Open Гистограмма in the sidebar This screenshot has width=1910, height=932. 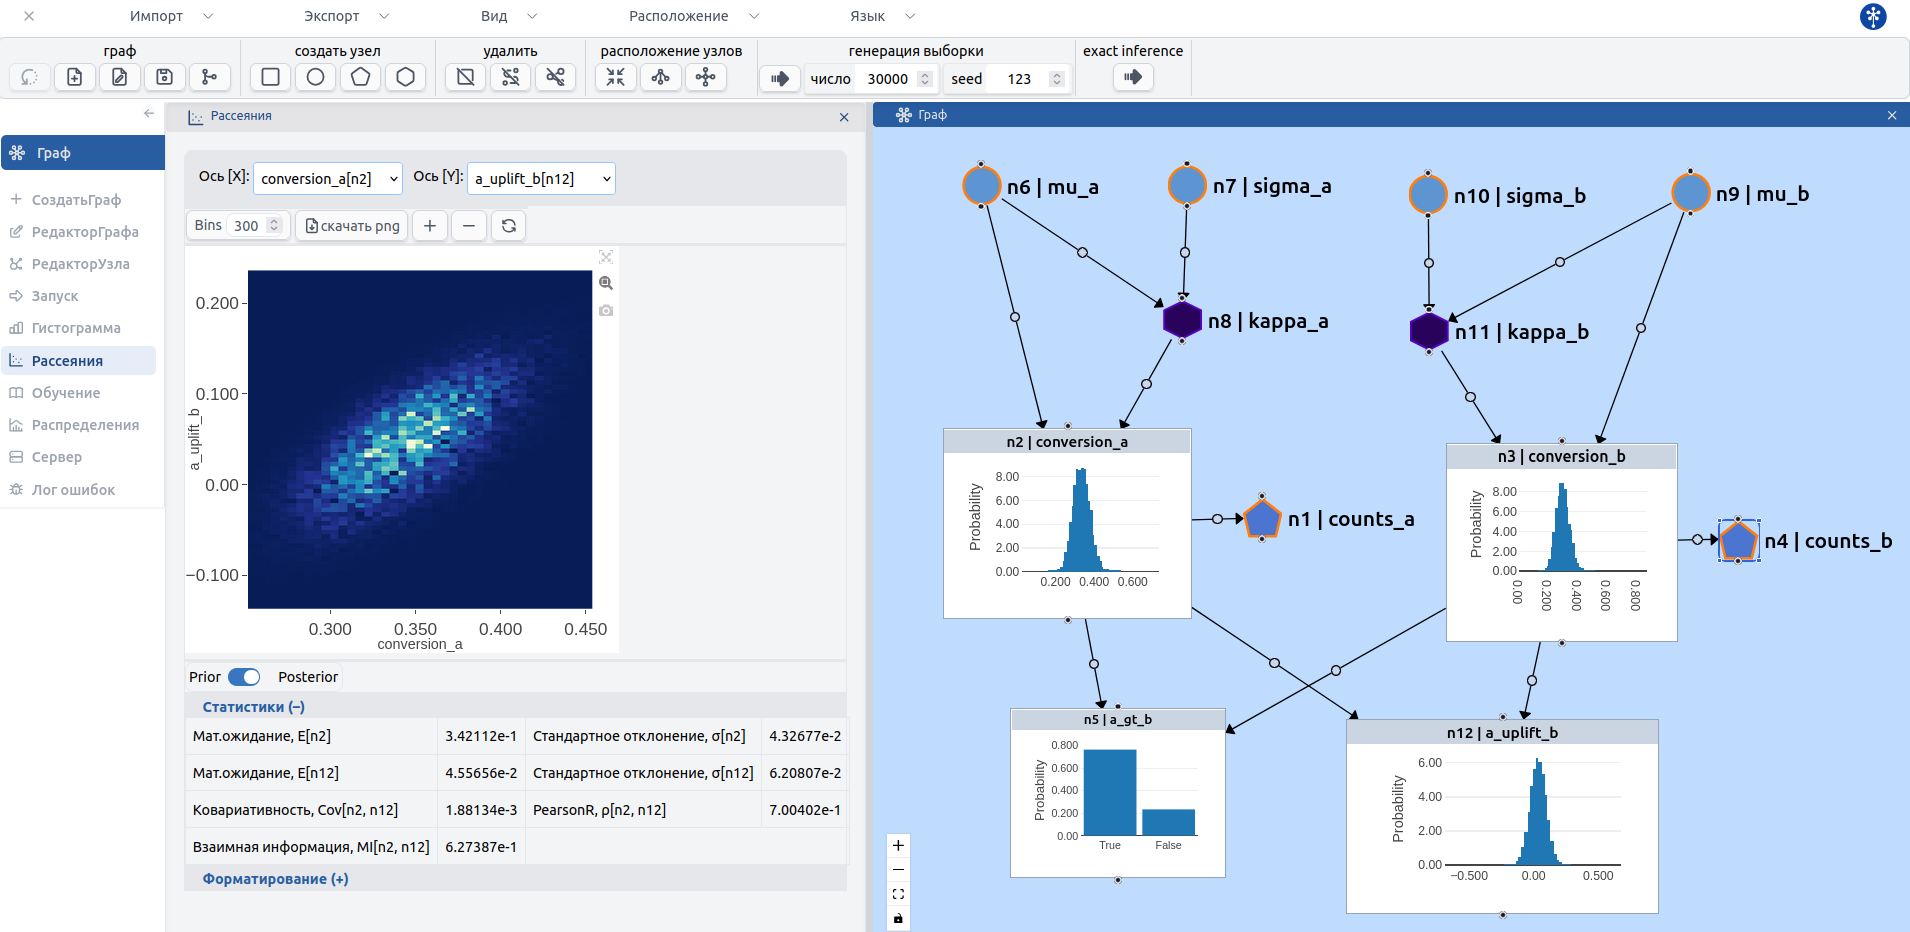[76, 328]
